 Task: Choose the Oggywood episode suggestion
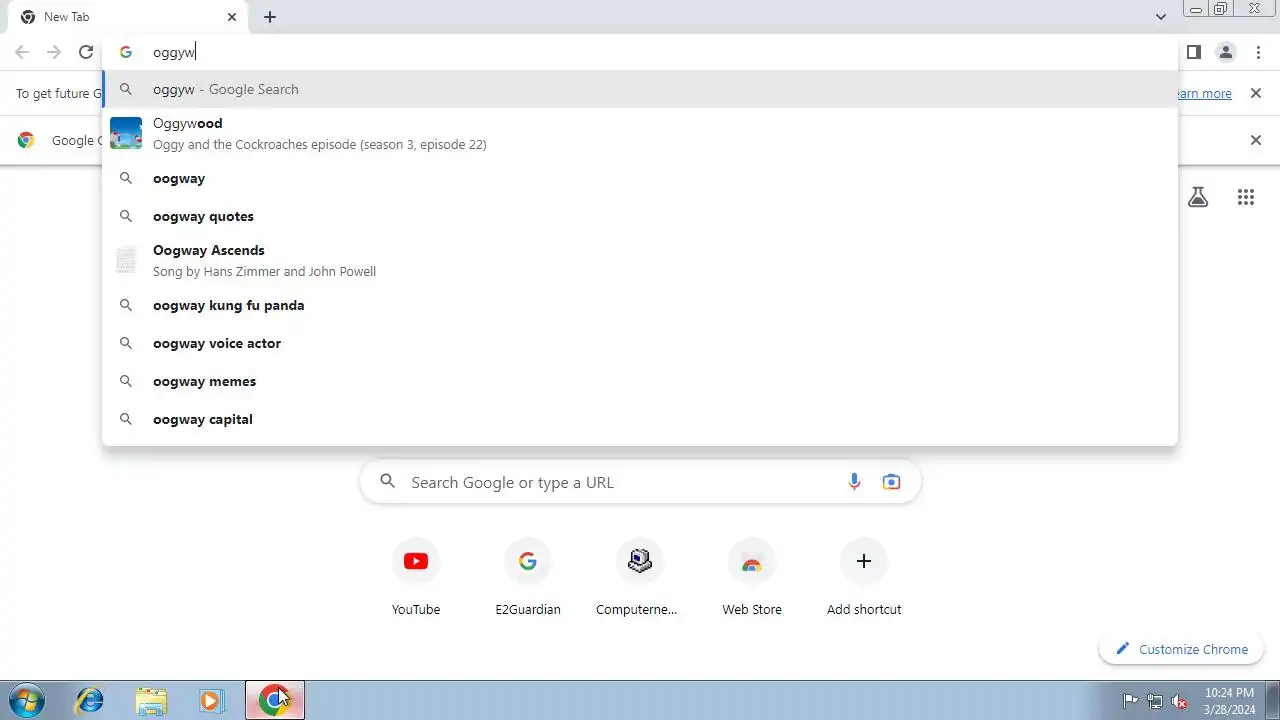click(x=640, y=133)
